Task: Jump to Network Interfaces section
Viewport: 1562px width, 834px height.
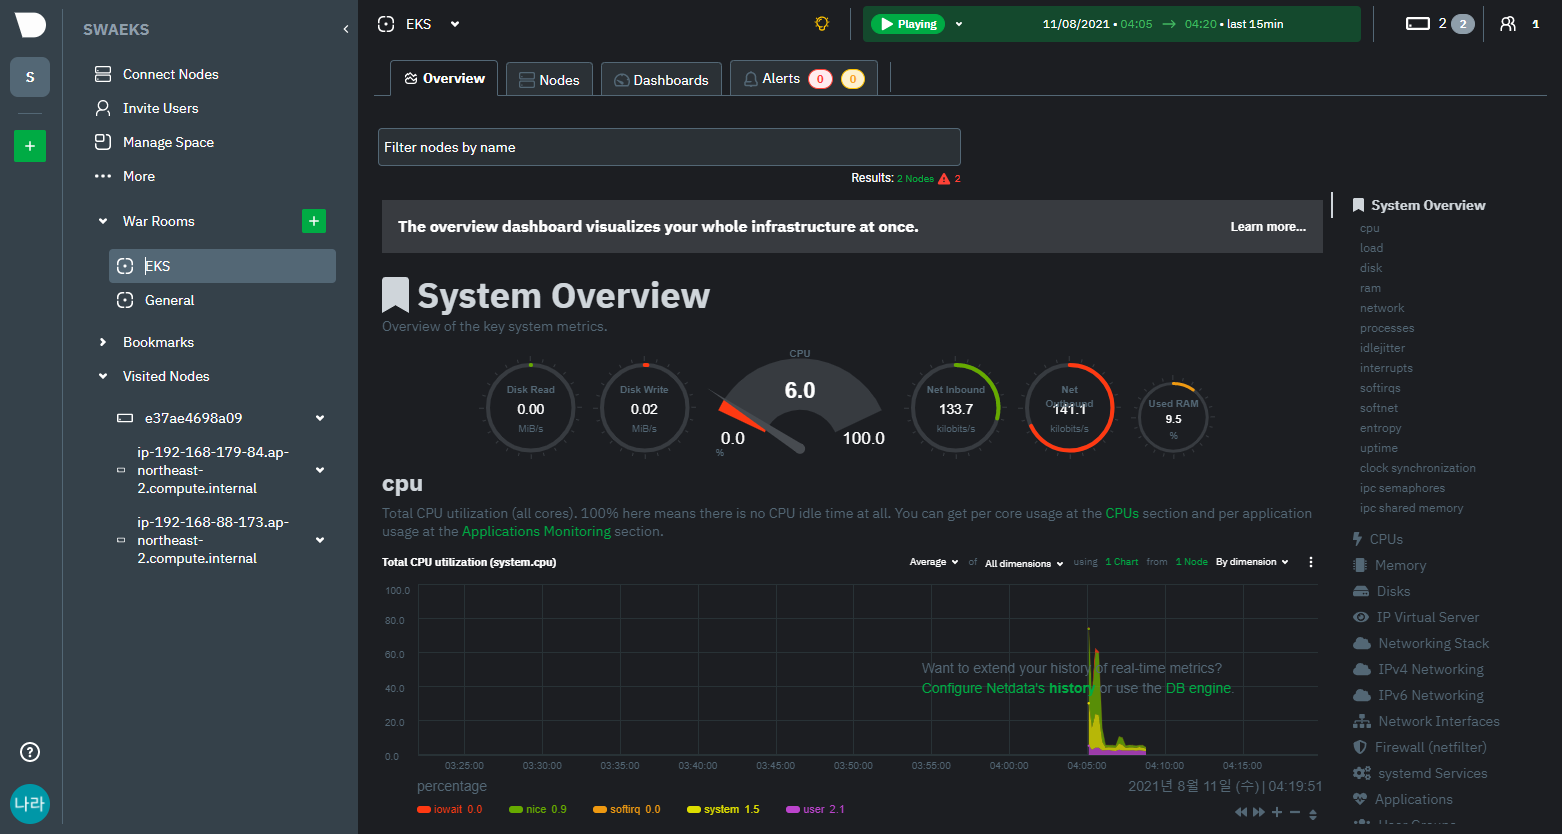Action: pos(1438,721)
